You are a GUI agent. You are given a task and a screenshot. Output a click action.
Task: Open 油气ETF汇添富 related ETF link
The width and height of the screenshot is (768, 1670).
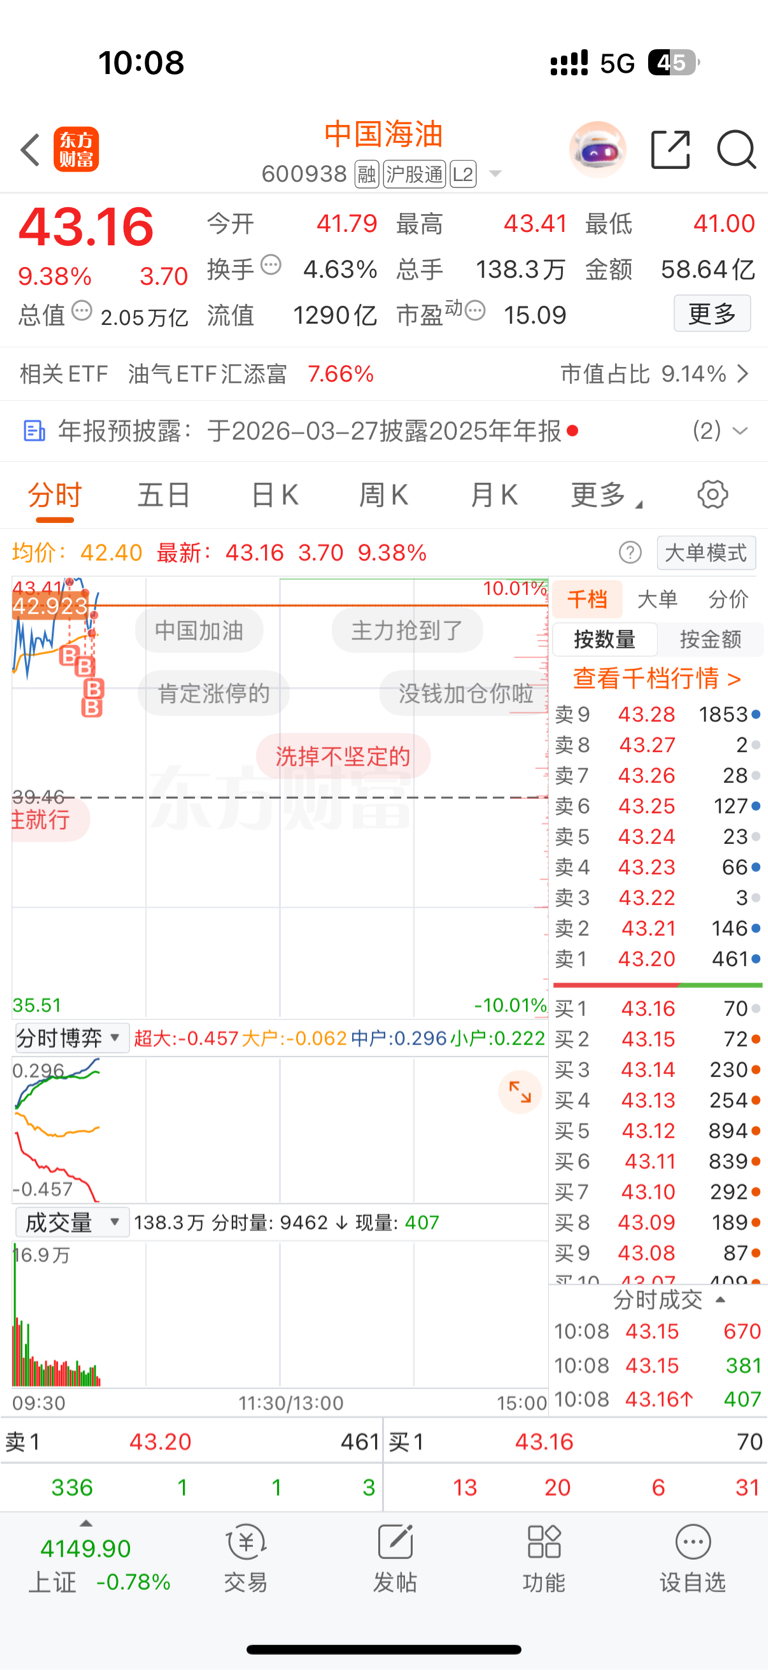(x=208, y=374)
